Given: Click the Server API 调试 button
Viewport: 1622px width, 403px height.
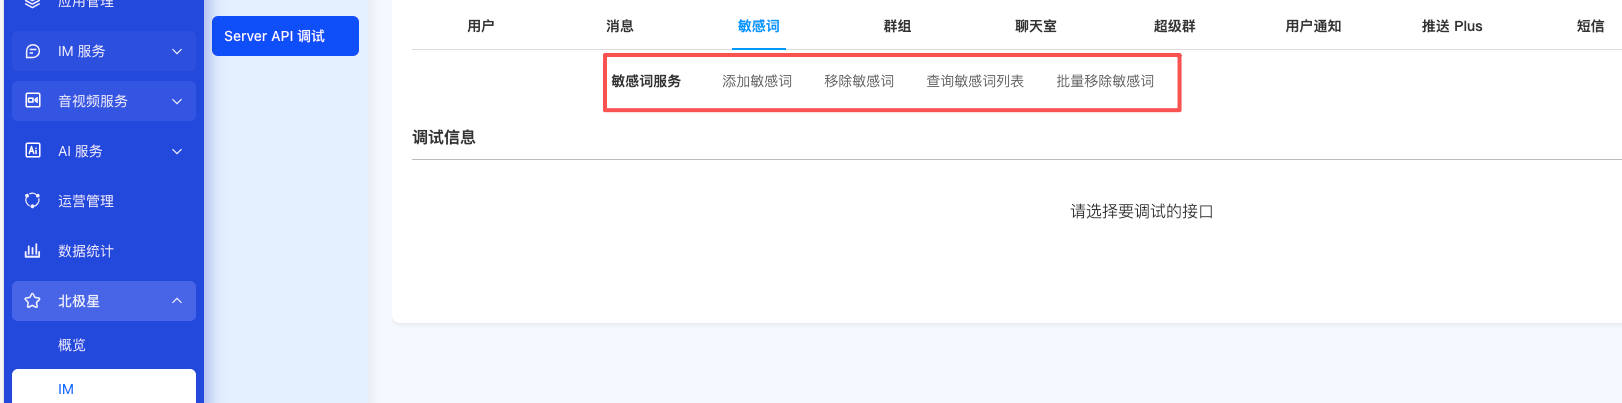Looking at the screenshot, I should point(285,36).
